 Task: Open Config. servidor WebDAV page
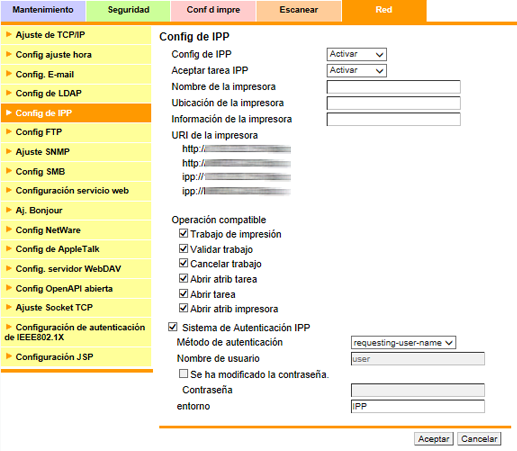(x=76, y=269)
